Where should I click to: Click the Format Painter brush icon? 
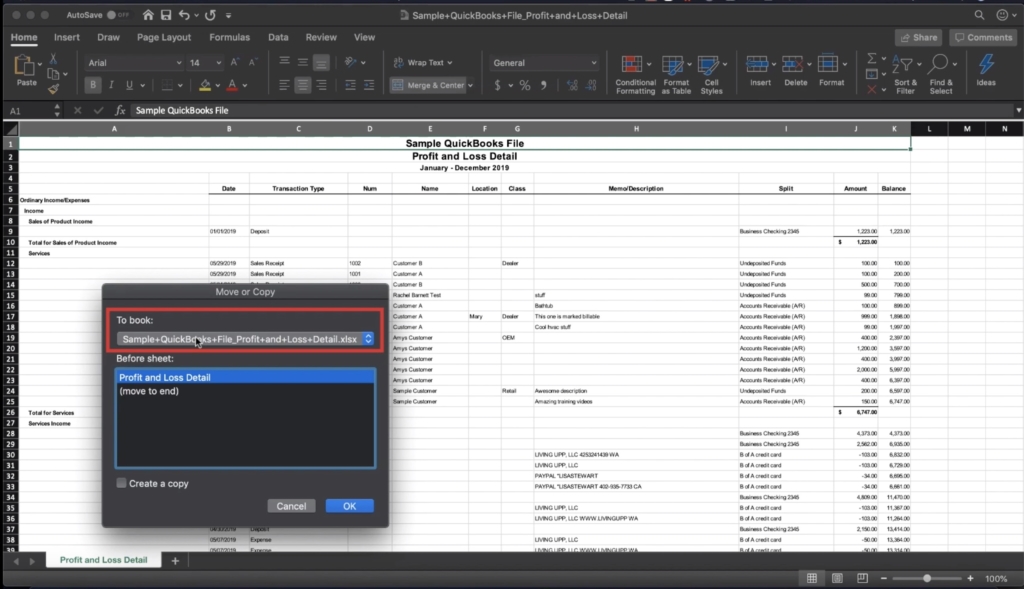coord(54,88)
